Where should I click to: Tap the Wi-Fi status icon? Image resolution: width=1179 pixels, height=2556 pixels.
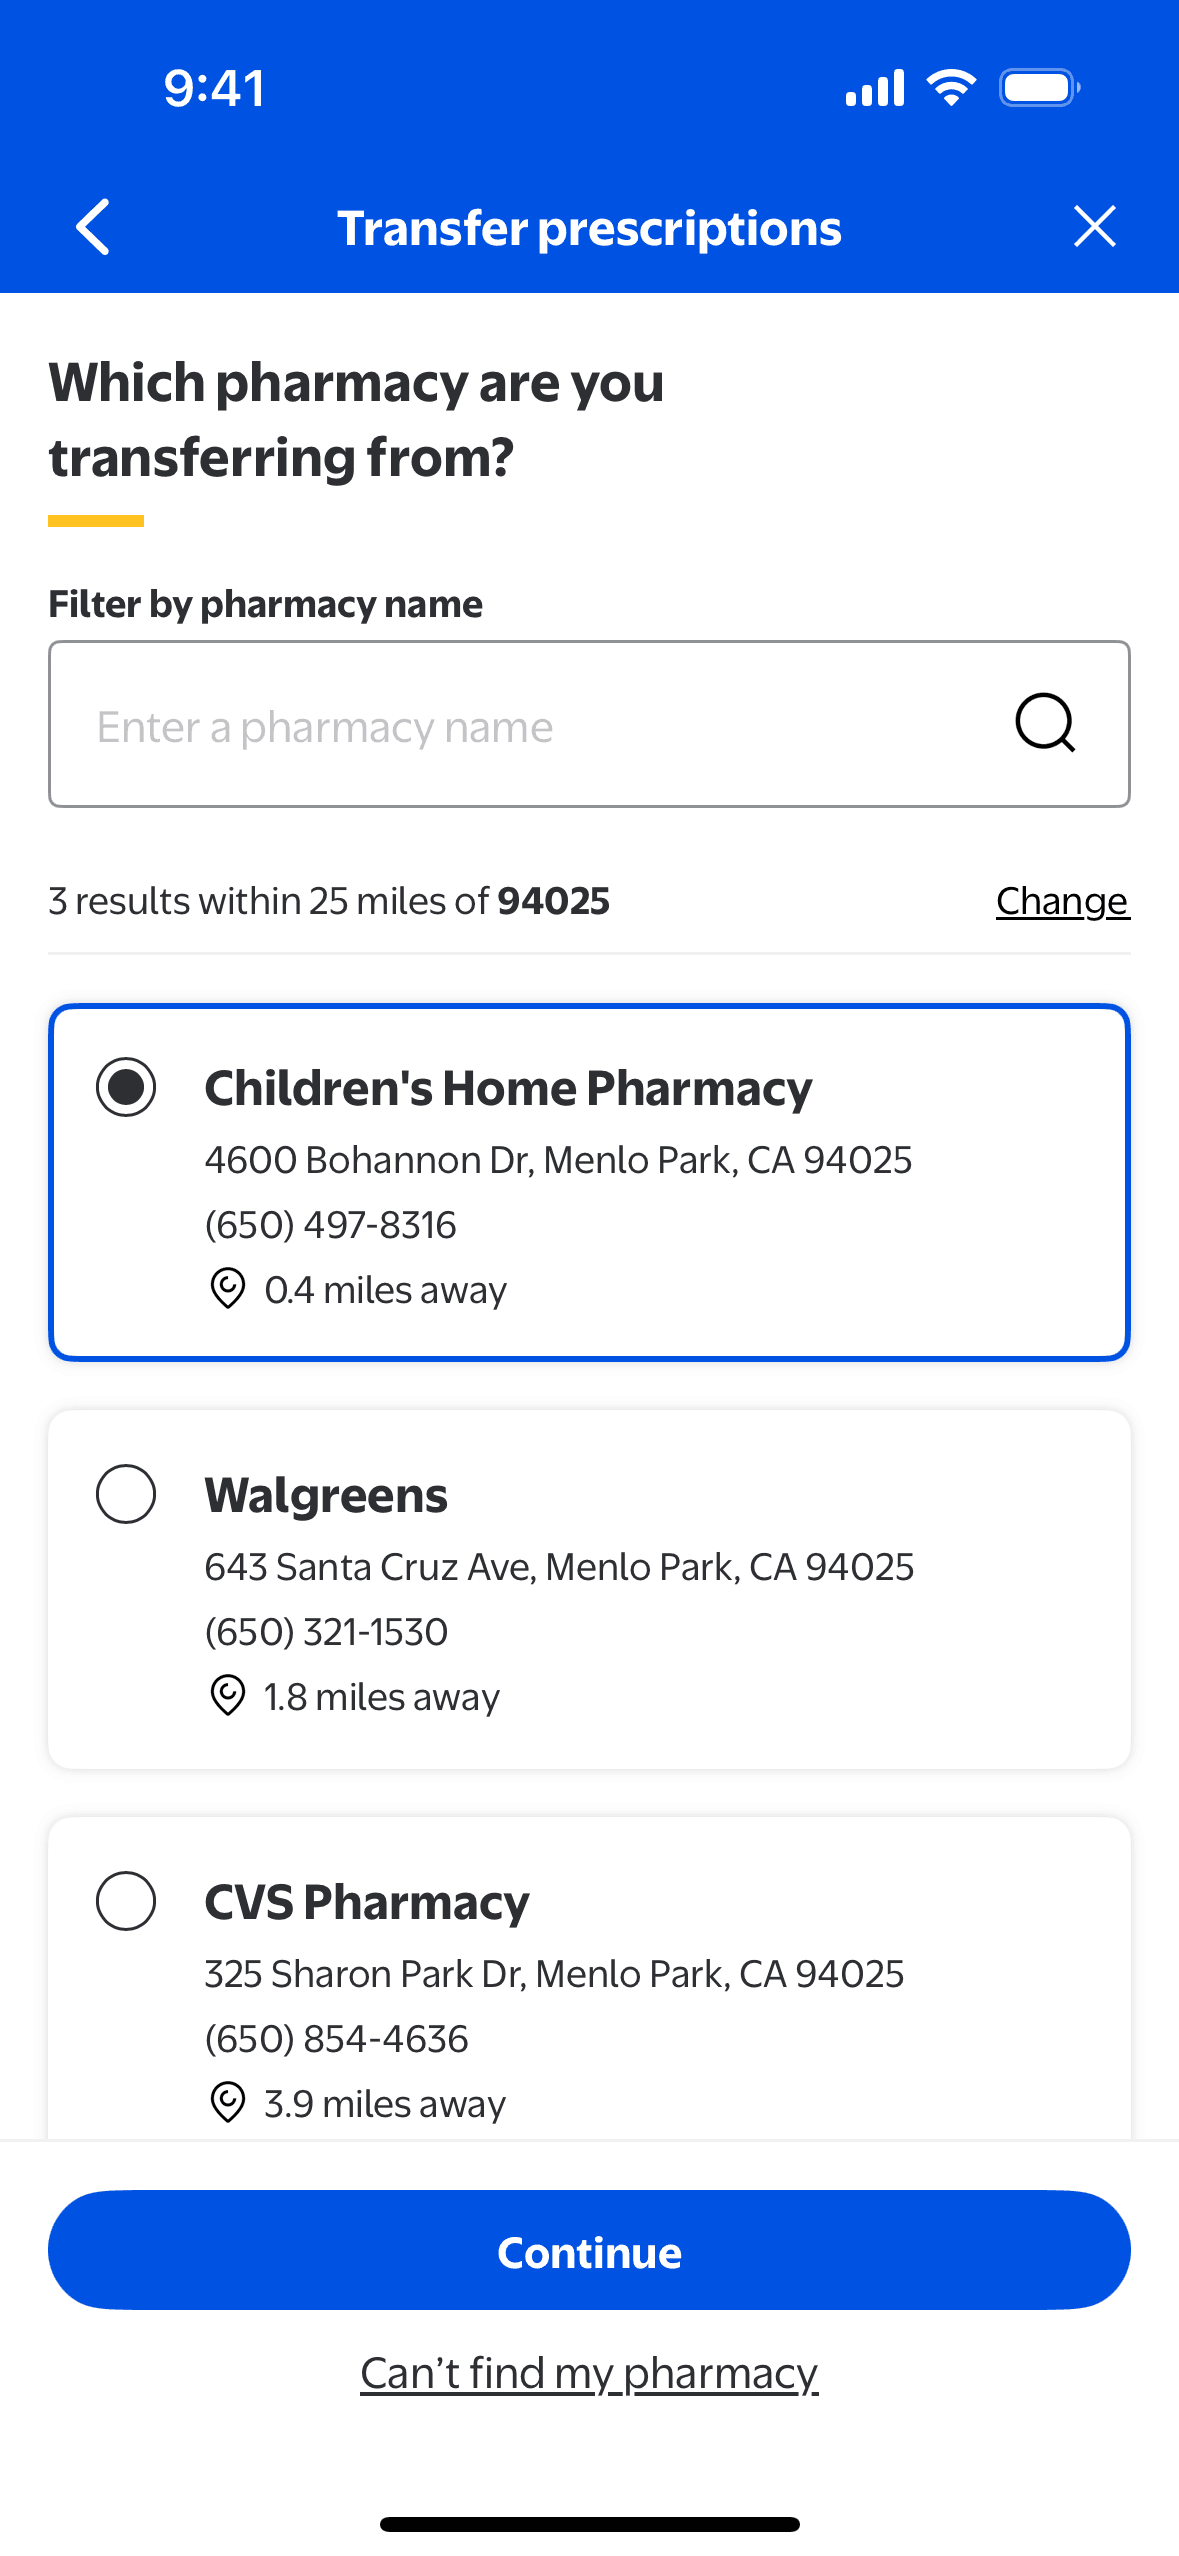click(951, 88)
